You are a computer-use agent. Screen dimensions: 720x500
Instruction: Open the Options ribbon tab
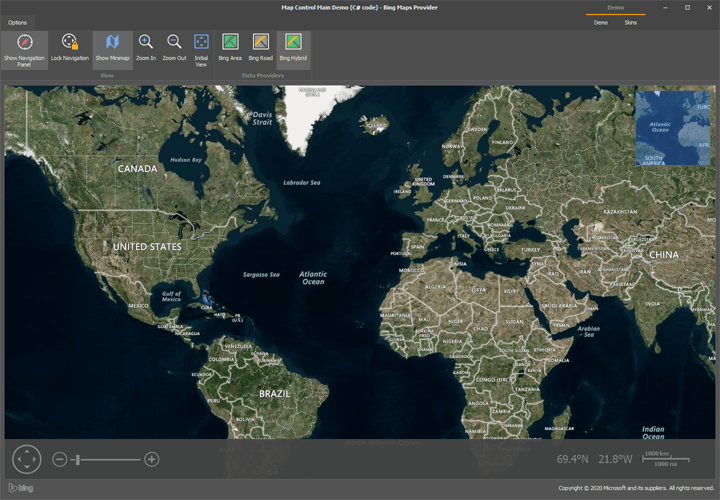[18, 22]
